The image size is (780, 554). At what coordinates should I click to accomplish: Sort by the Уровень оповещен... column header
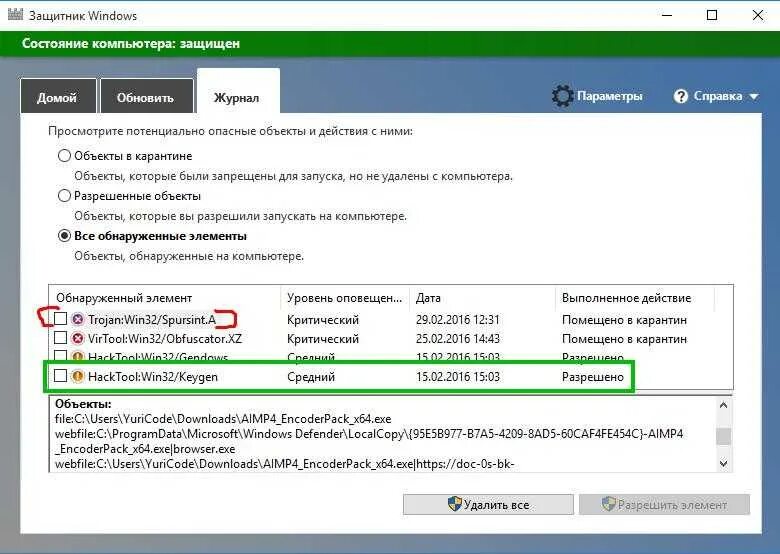click(345, 298)
